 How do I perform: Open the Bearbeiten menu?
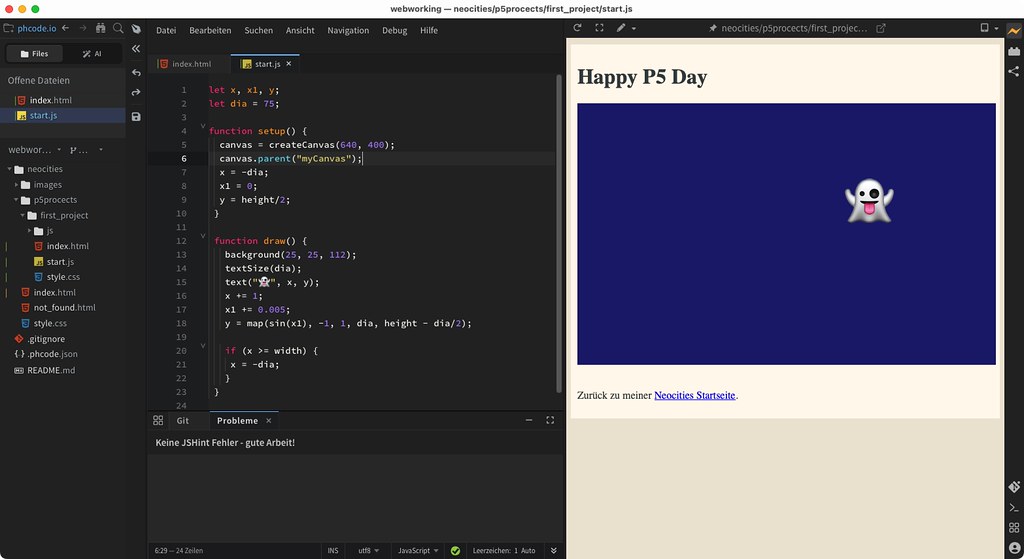click(x=210, y=30)
